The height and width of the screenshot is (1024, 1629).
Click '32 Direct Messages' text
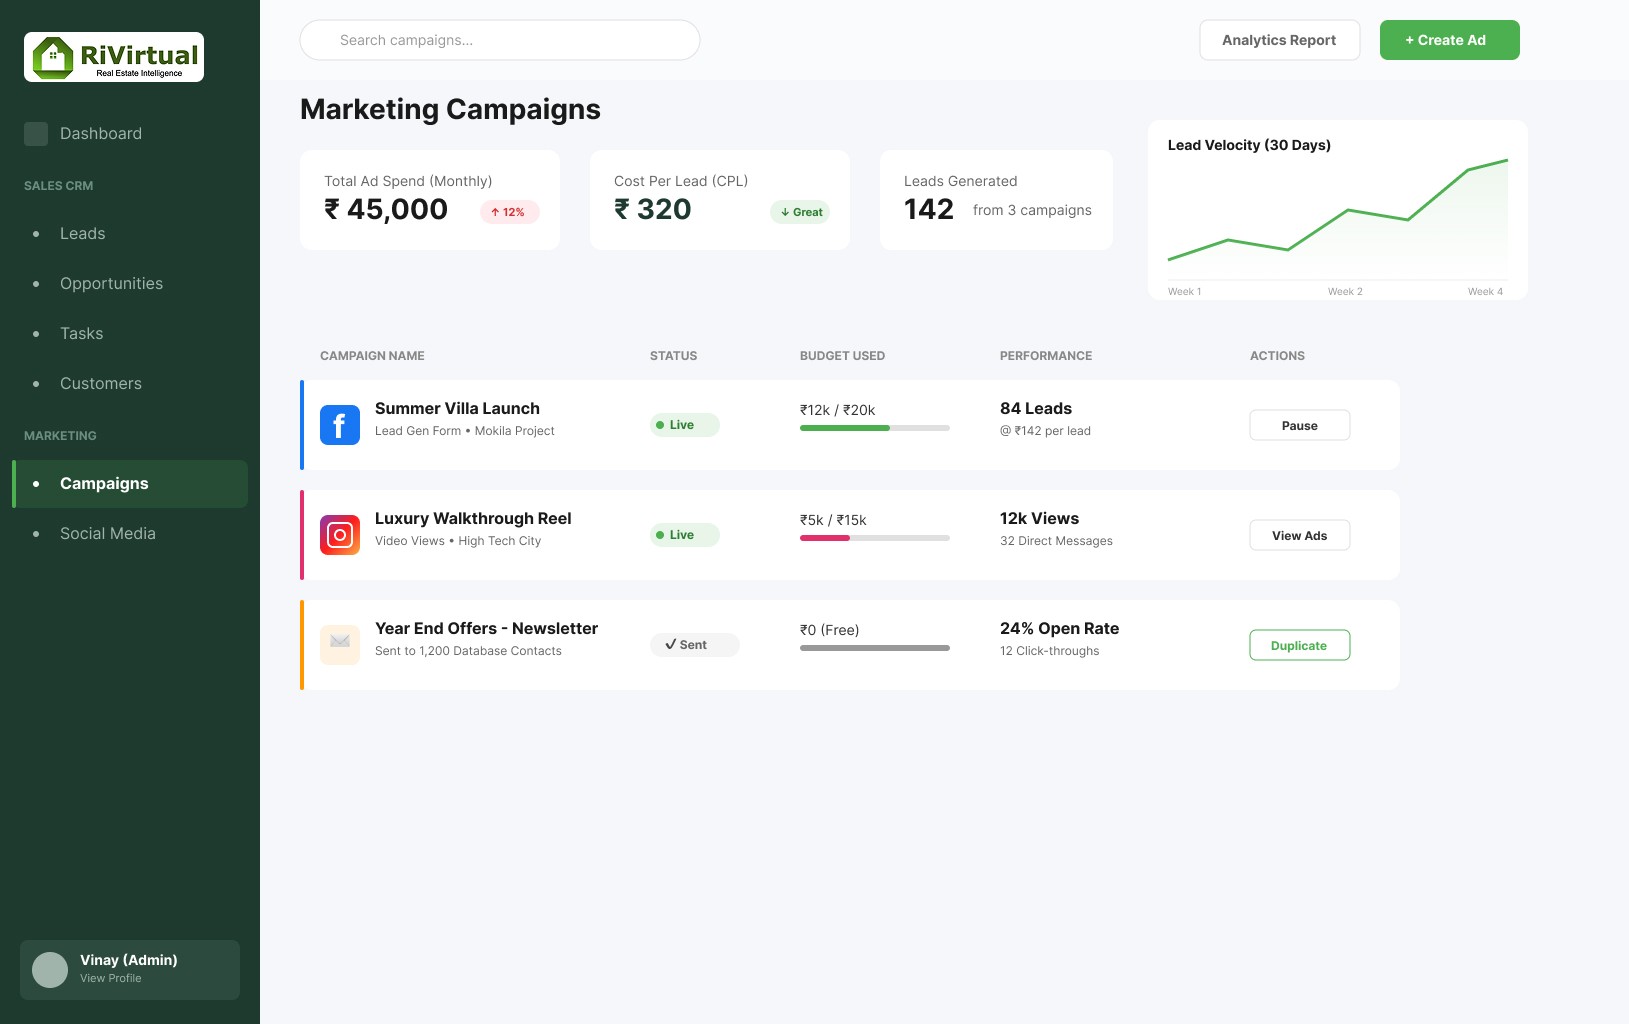(1056, 541)
